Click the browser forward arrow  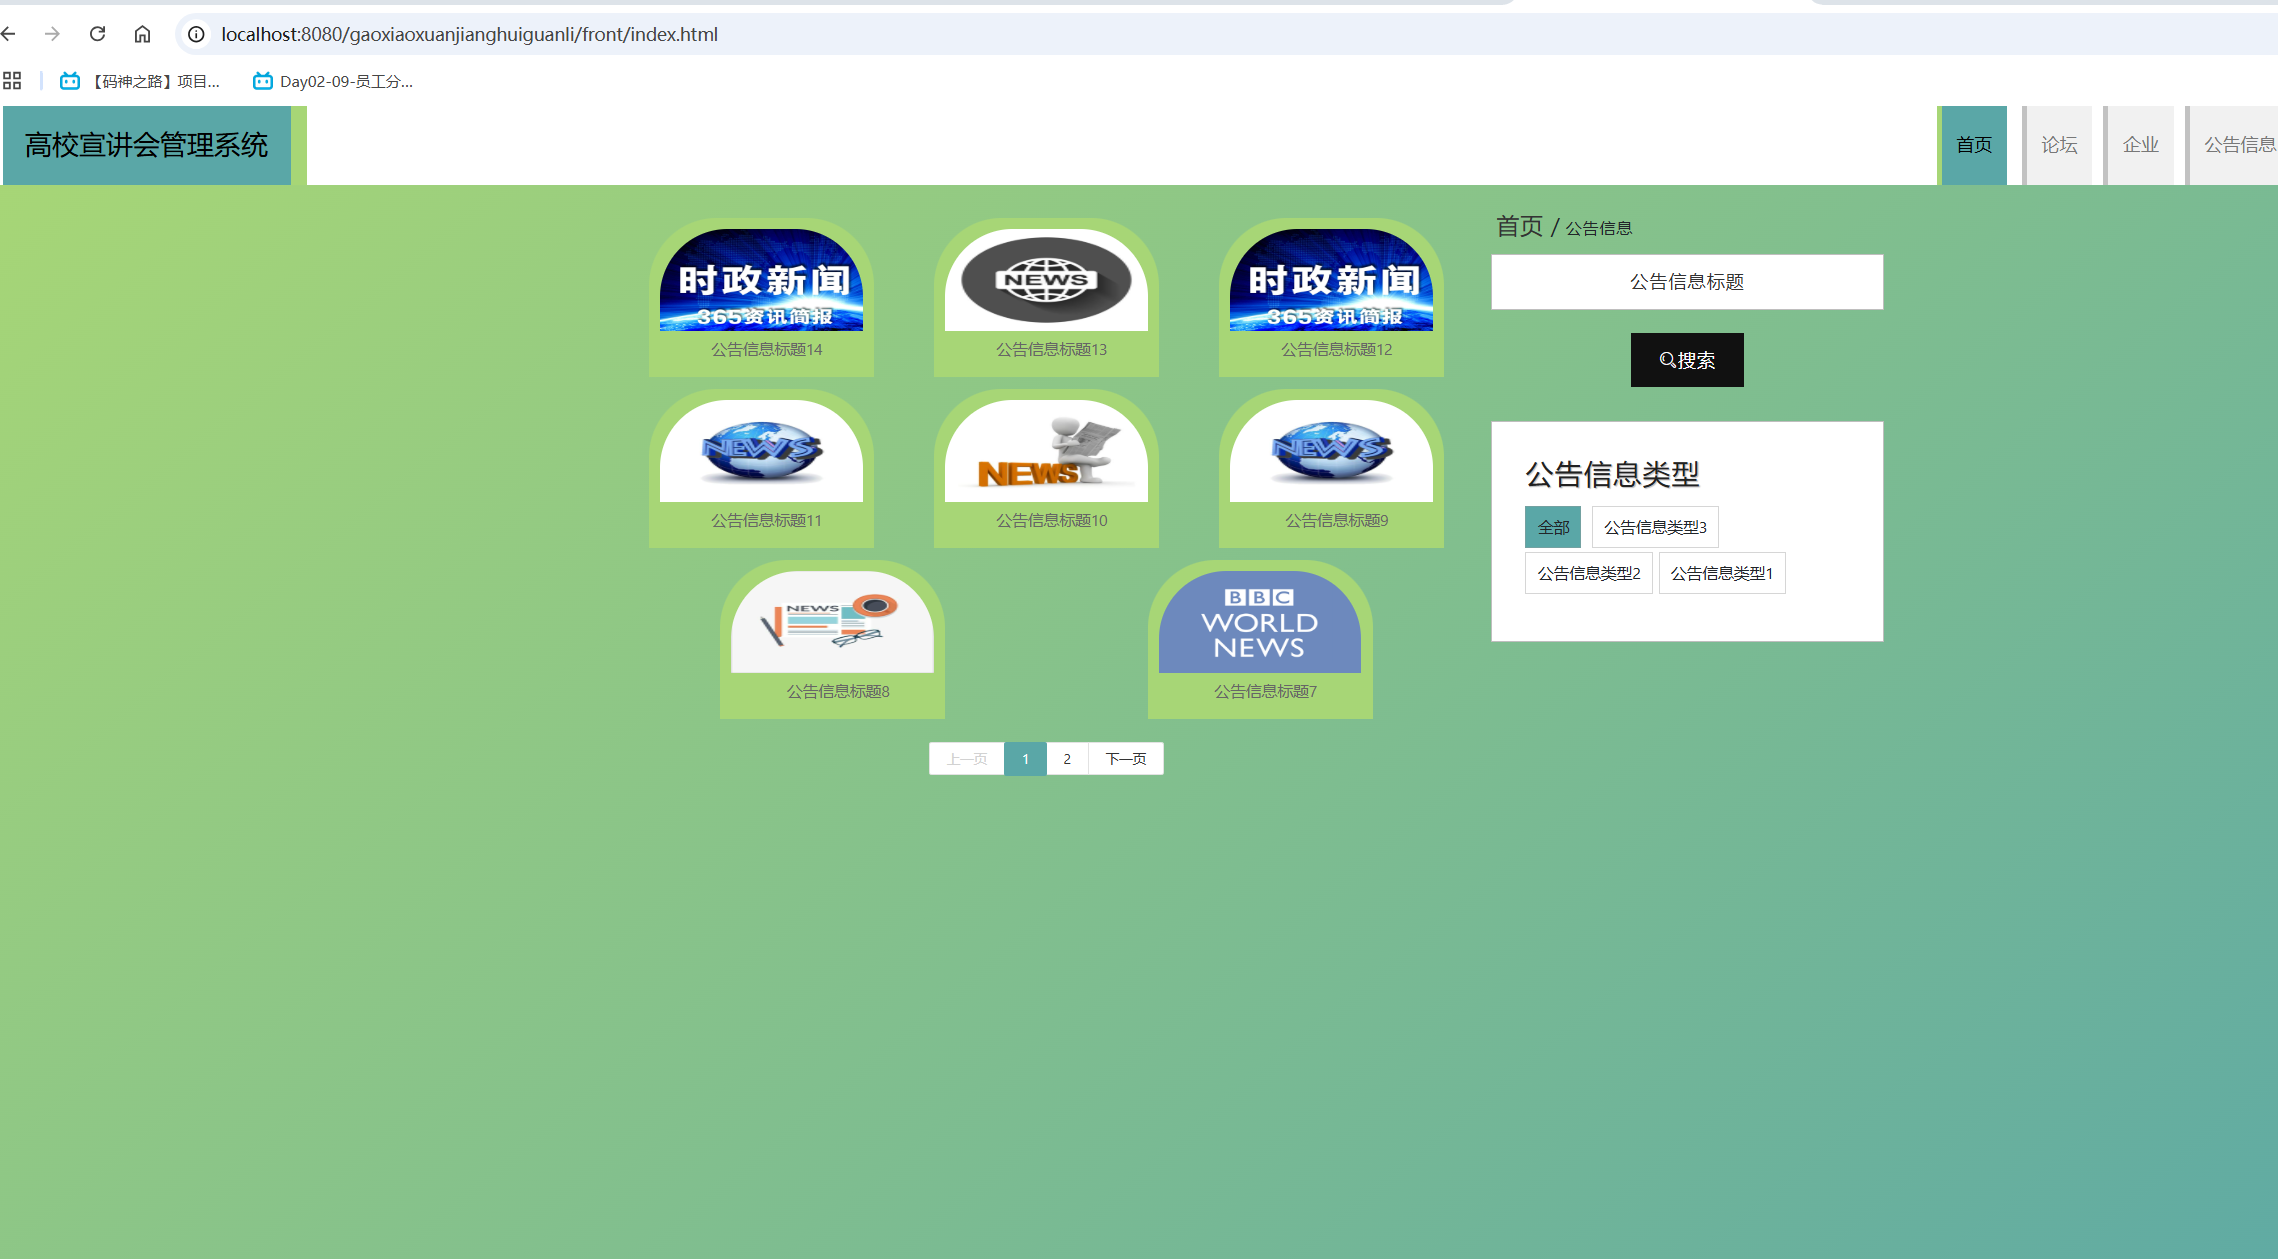coord(52,34)
